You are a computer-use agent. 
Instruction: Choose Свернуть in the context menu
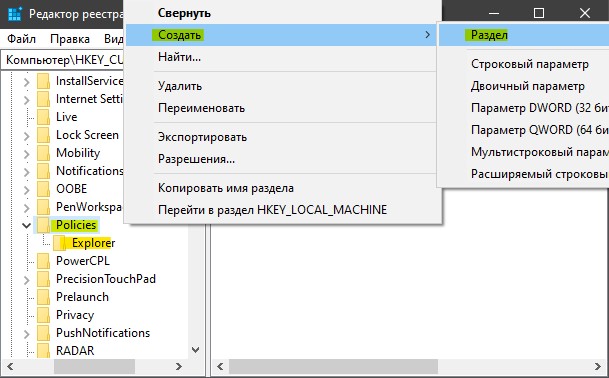click(x=282, y=13)
